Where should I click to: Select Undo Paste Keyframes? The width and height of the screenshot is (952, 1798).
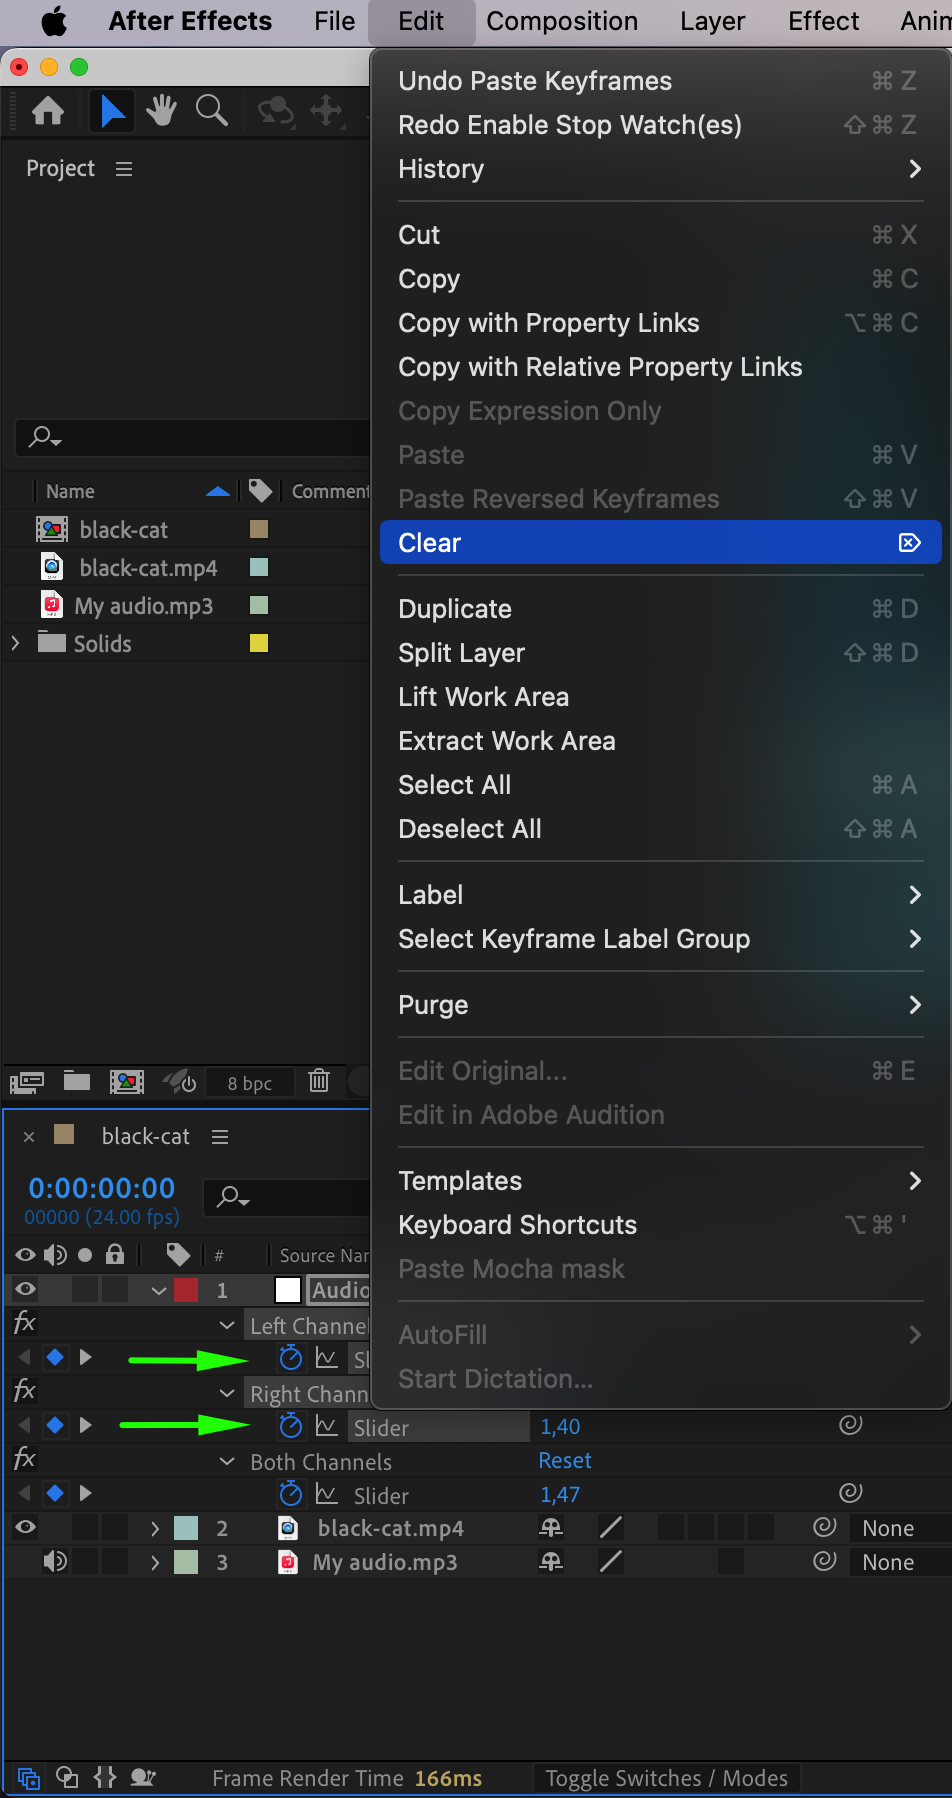coord(660,81)
